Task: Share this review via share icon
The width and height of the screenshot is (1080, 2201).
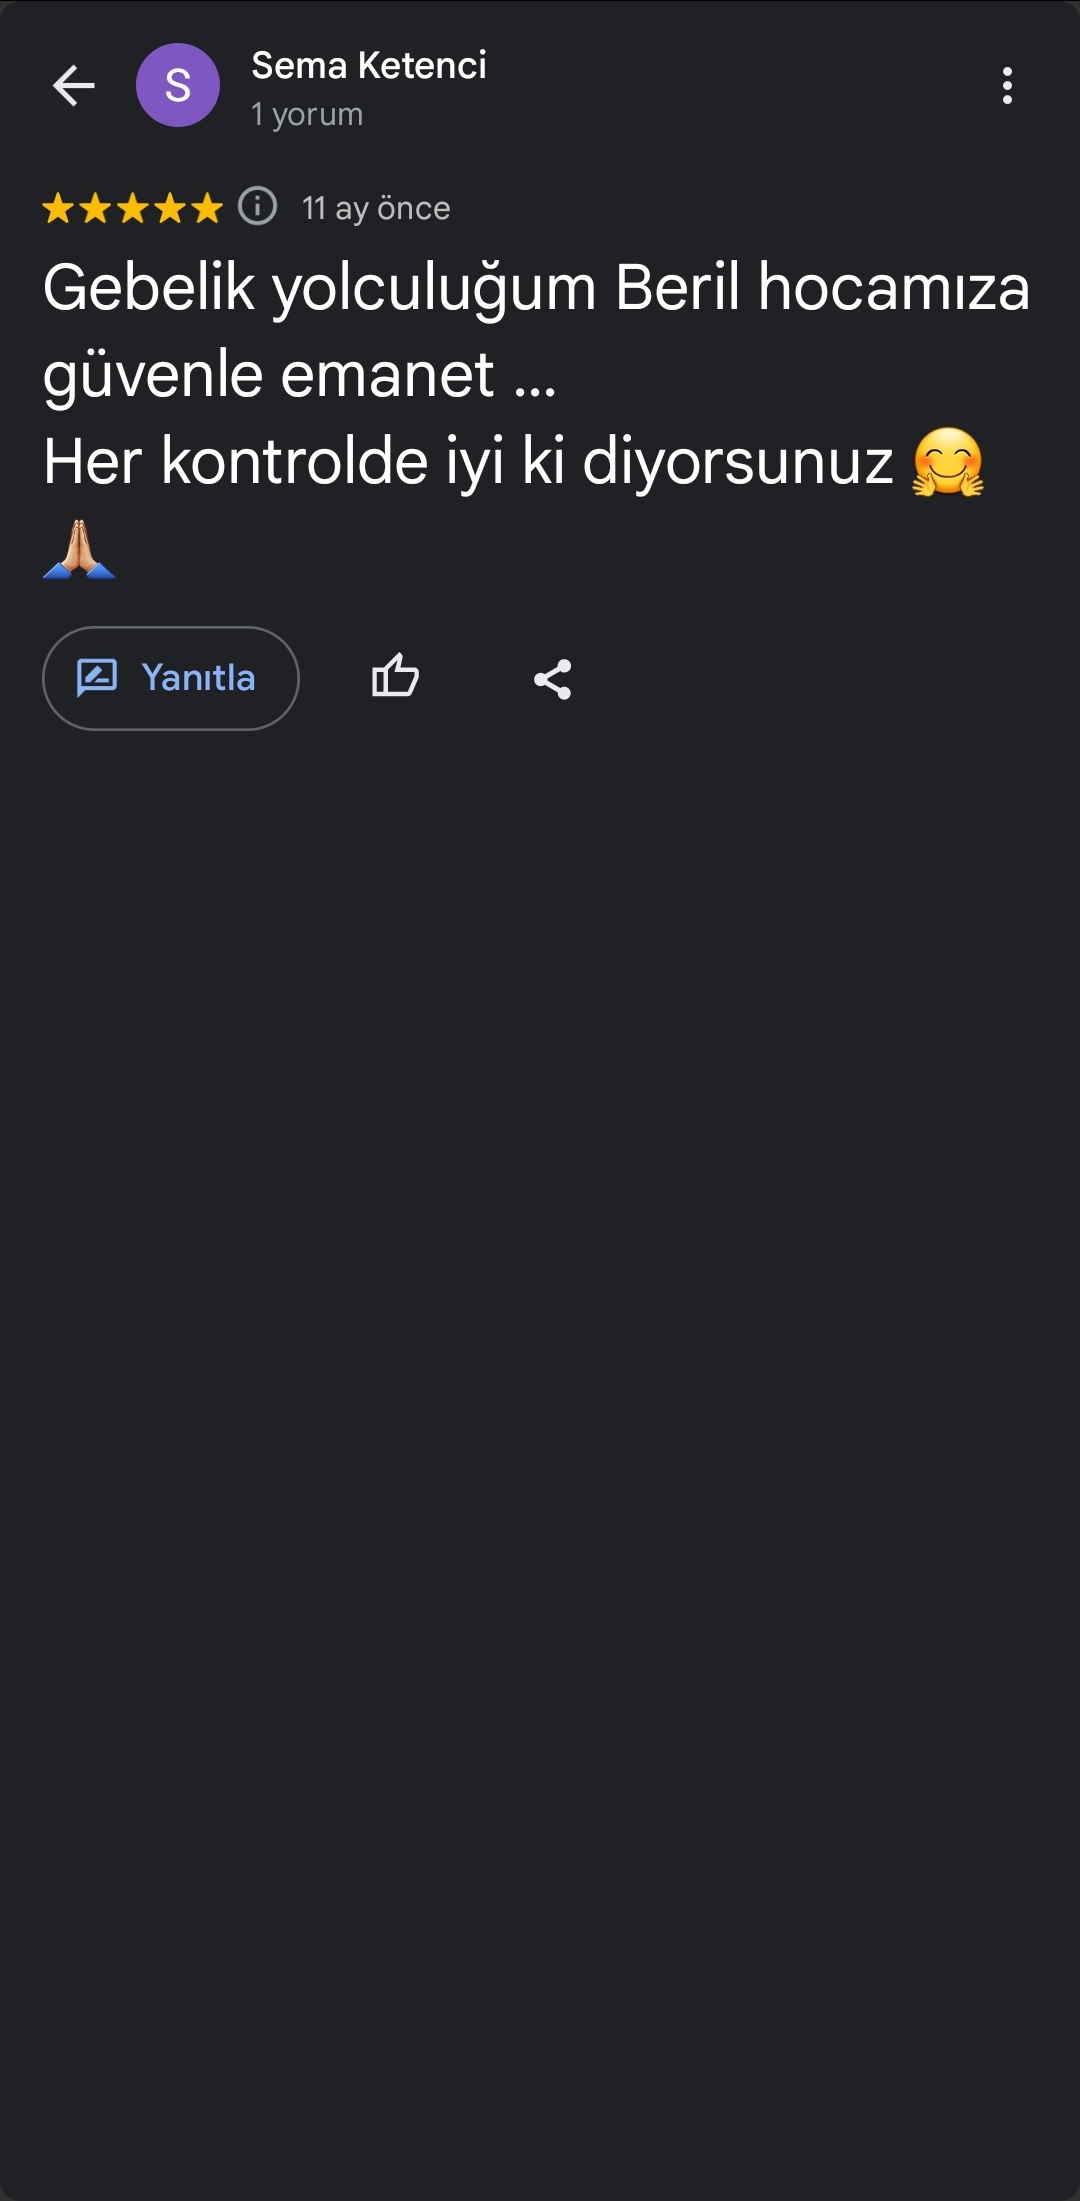Action: coord(552,679)
